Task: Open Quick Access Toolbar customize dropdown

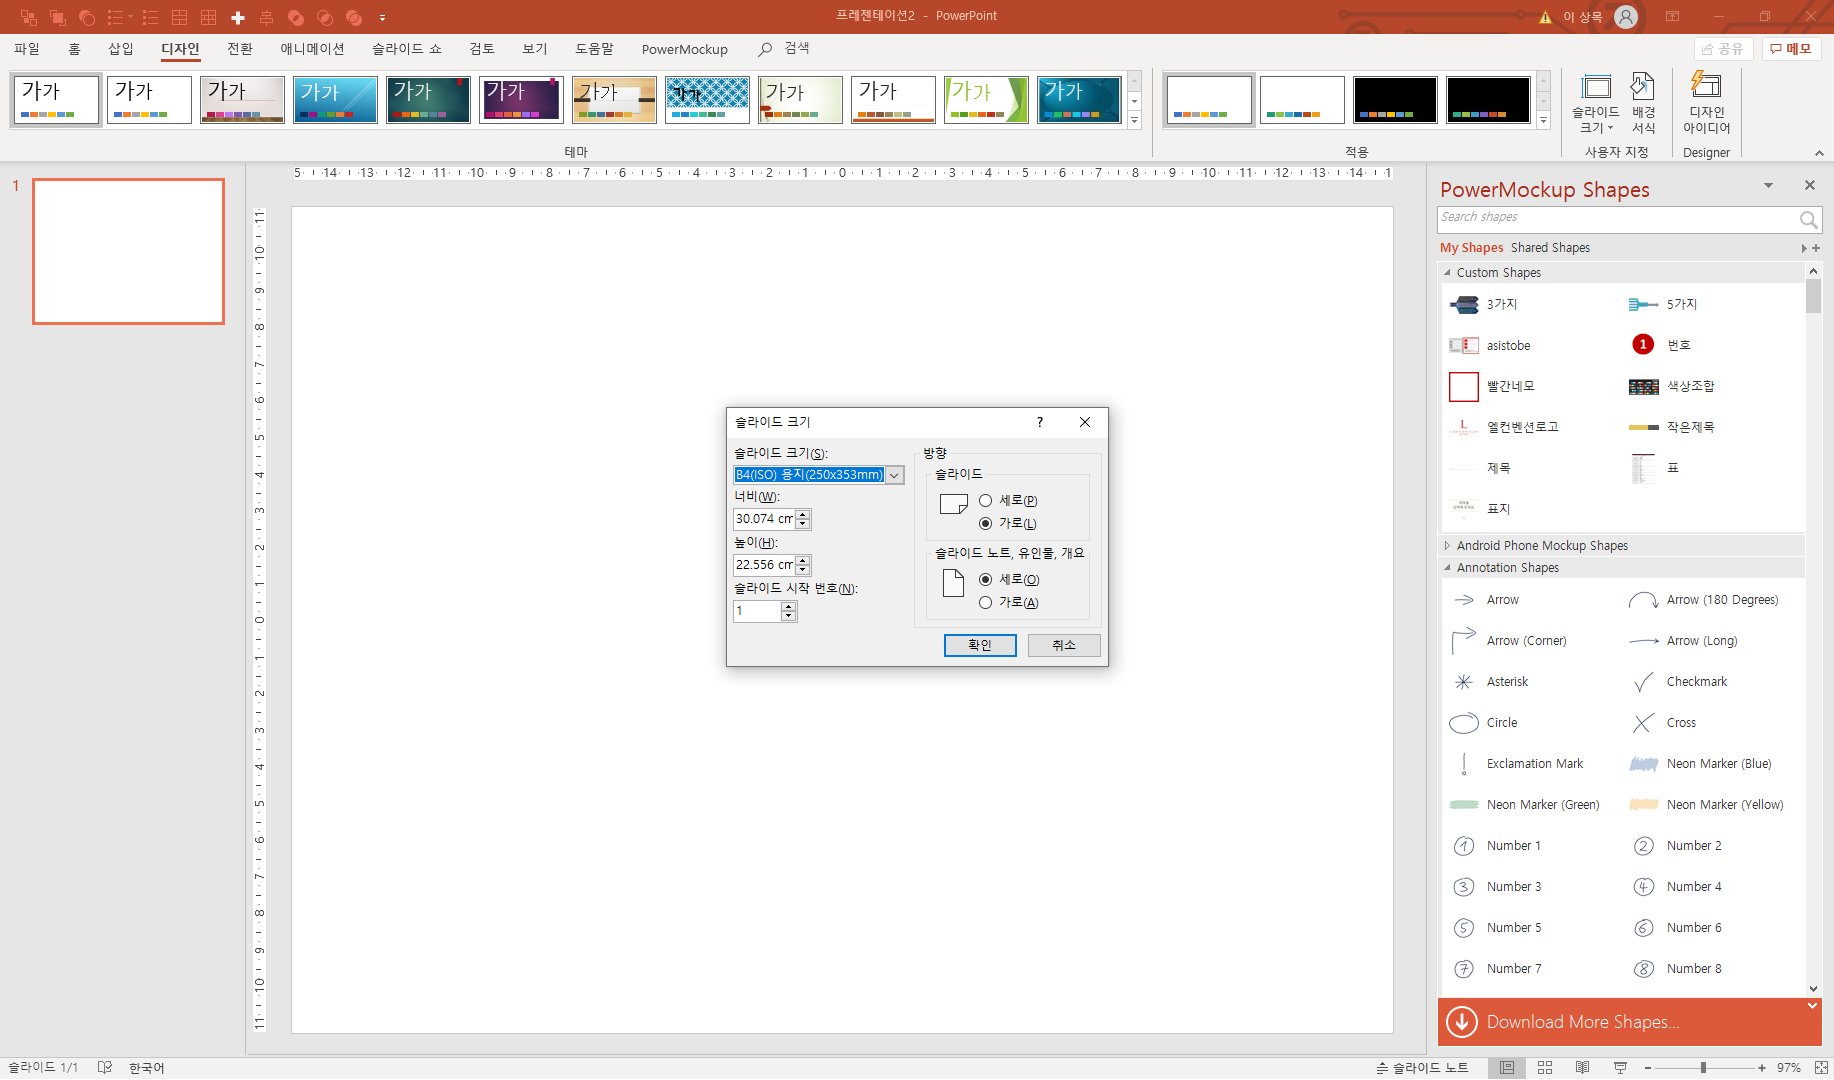Action: pos(382,17)
